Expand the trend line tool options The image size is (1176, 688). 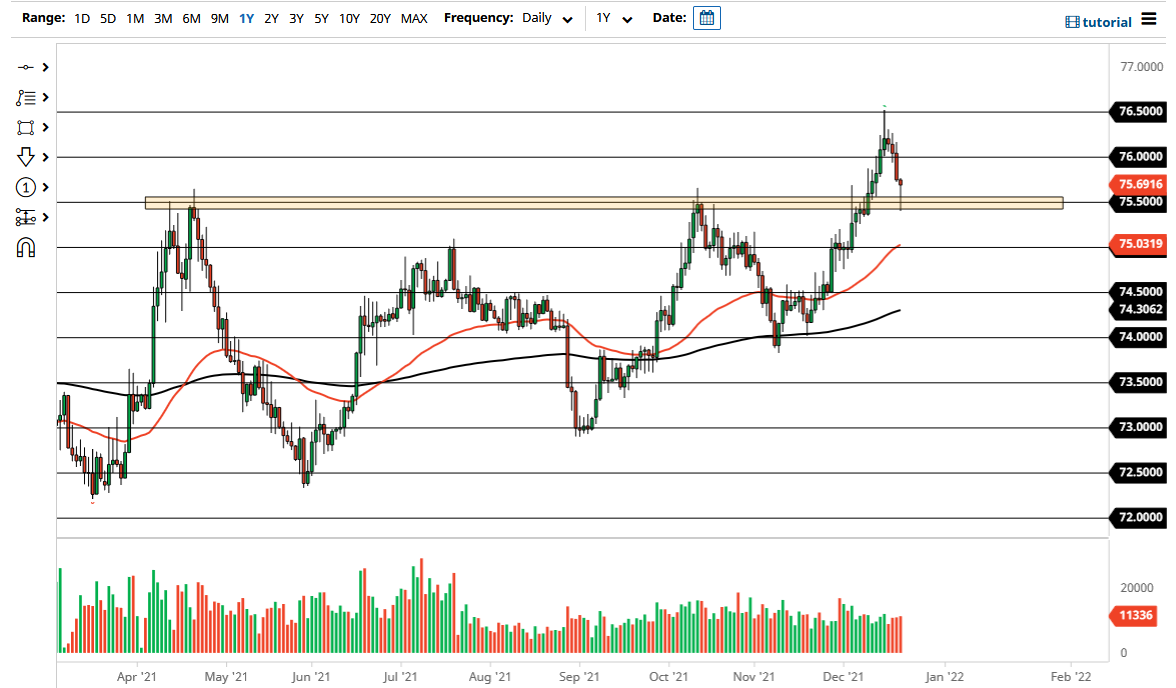[x=45, y=68]
